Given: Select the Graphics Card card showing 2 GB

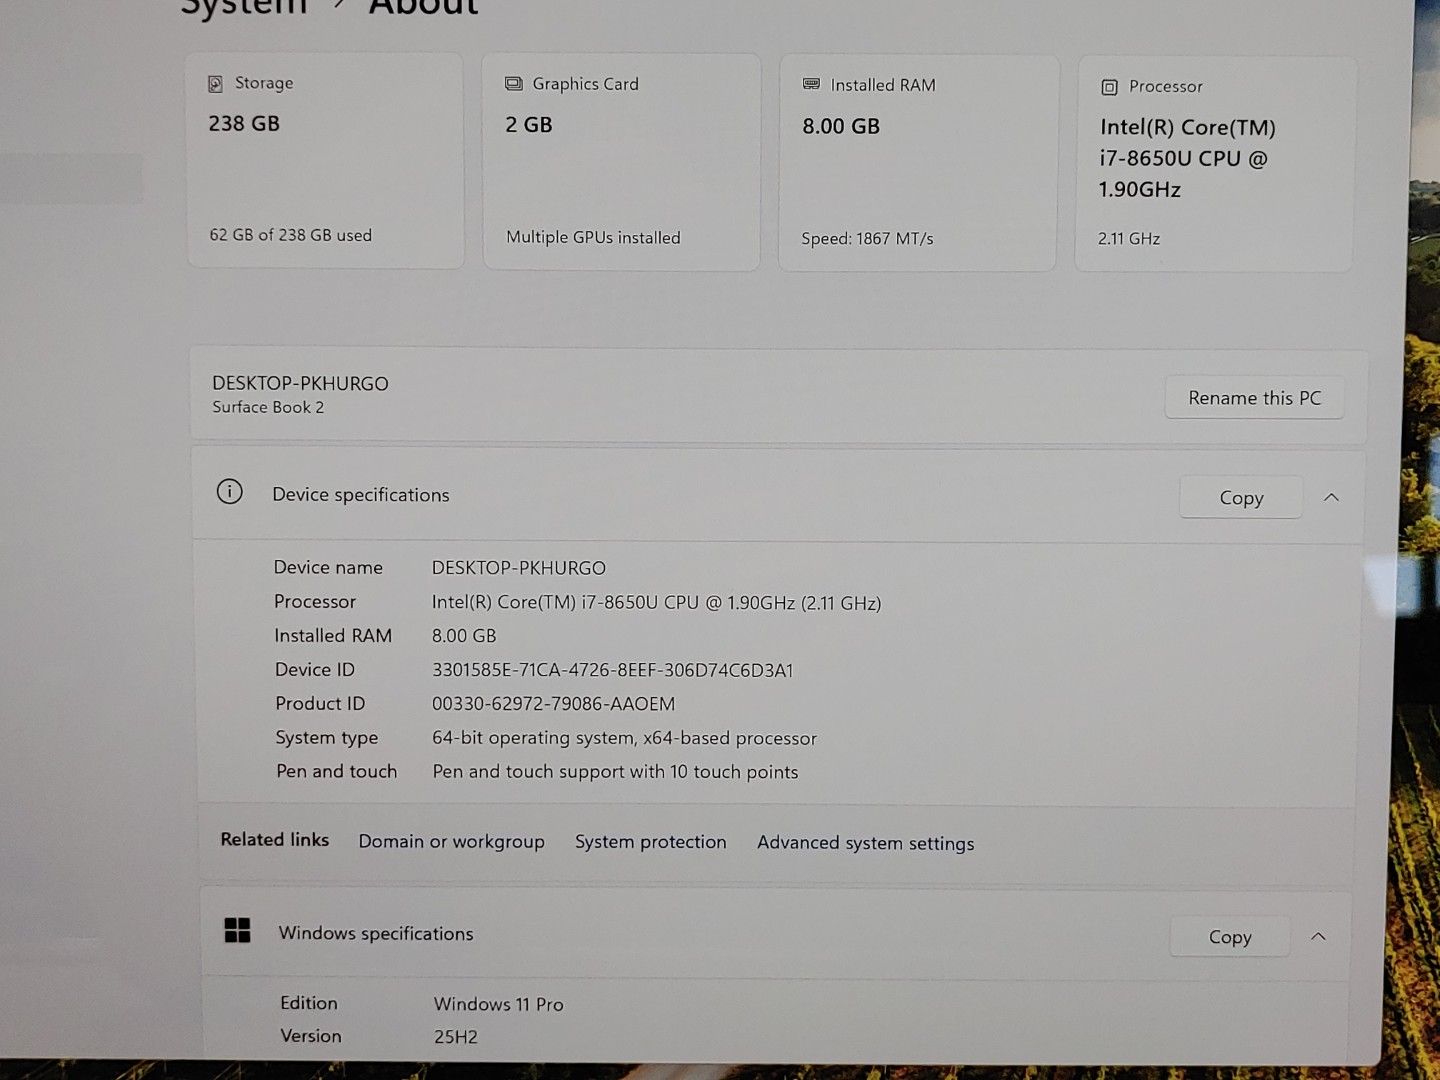Looking at the screenshot, I should tap(620, 160).
